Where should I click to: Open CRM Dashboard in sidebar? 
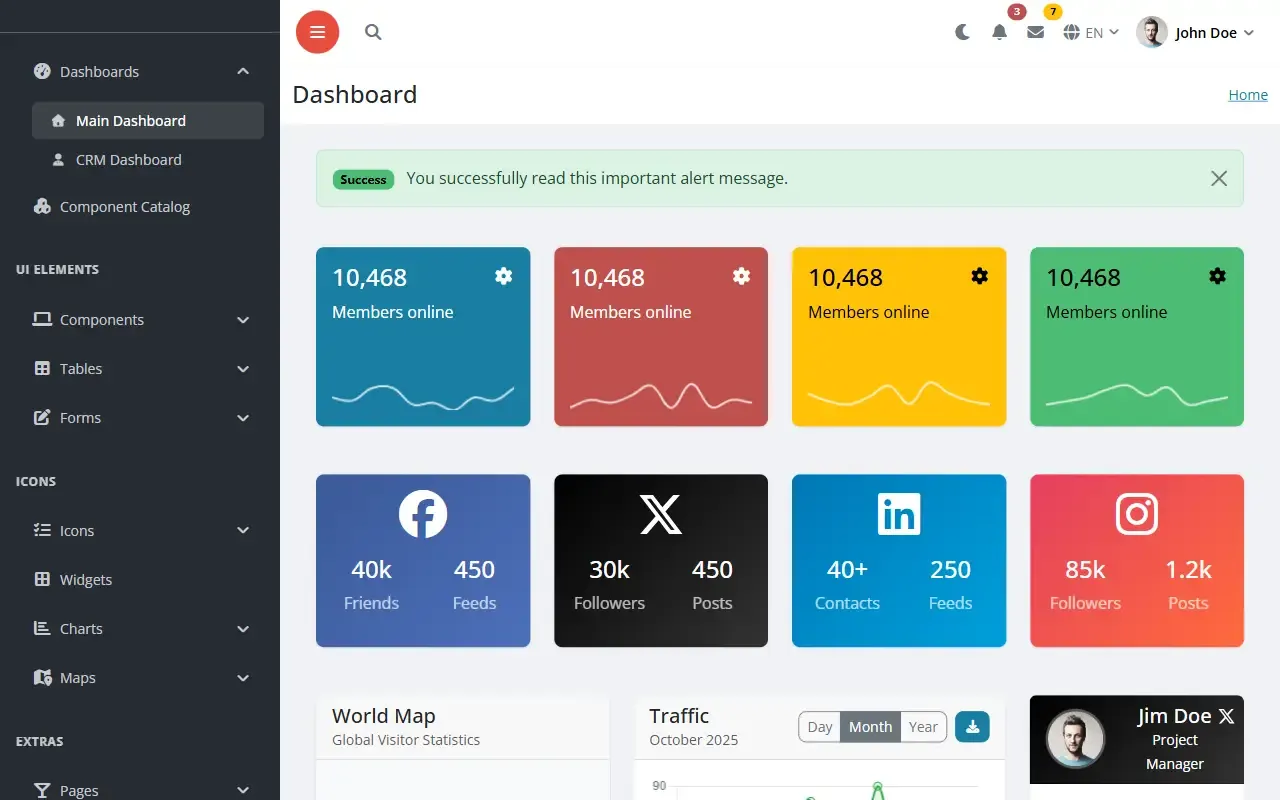tap(148, 160)
